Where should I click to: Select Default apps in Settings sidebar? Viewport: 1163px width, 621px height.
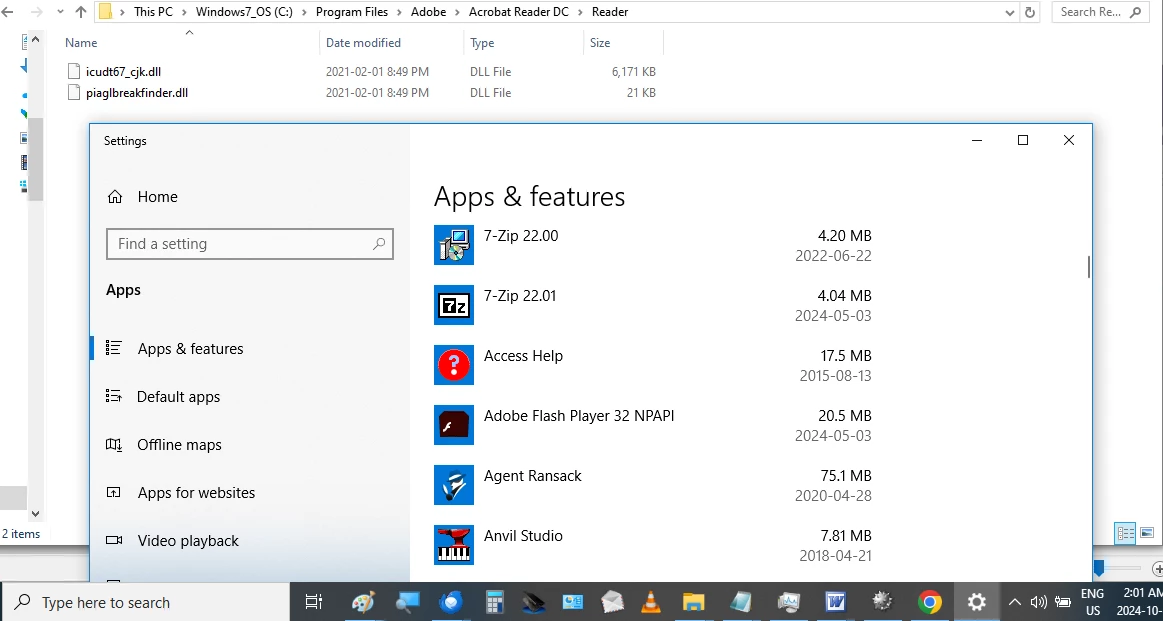click(x=250, y=396)
